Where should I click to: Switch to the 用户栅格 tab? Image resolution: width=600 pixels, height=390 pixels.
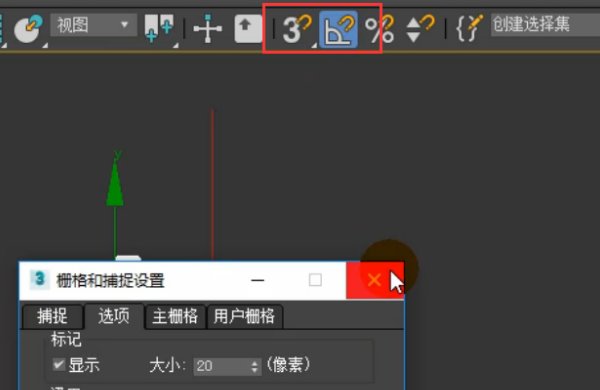pos(245,317)
